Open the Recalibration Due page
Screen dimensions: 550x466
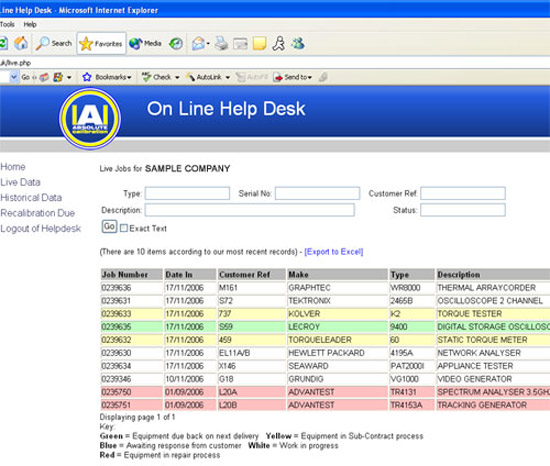pyautogui.click(x=38, y=213)
